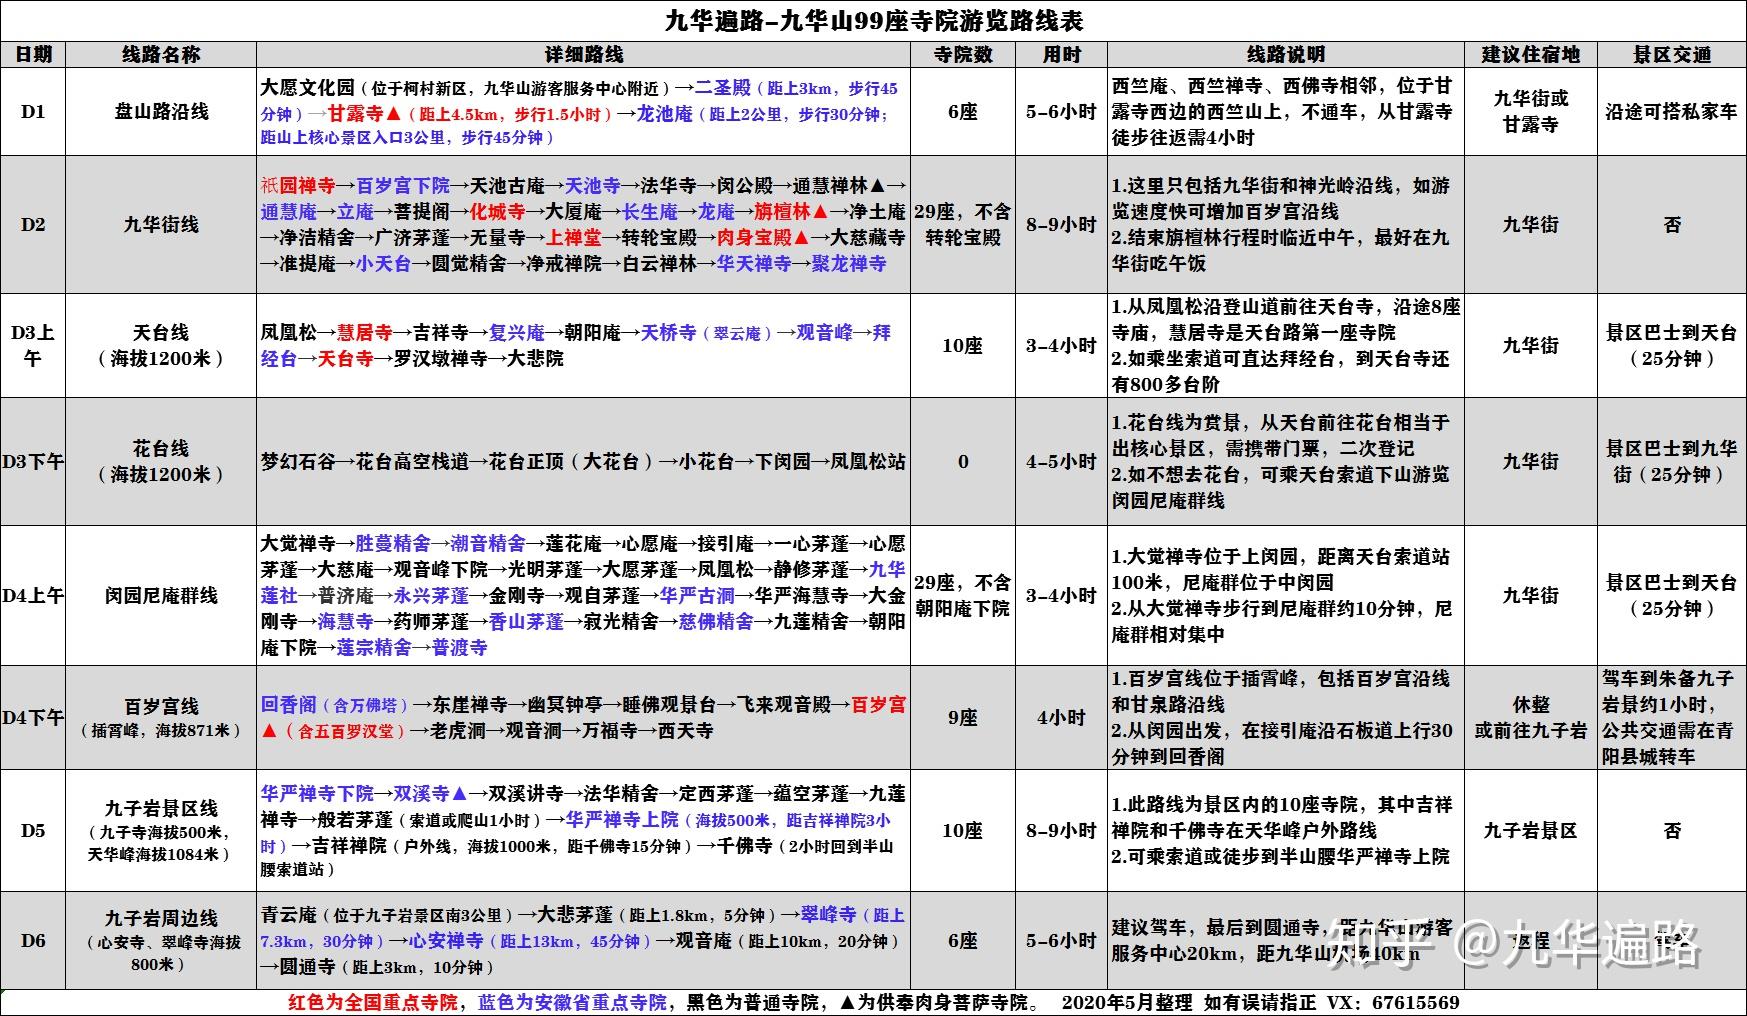1747x1016 pixels.
Task: Click the 5-6小时 duration in row D1
Action: coord(1062,112)
